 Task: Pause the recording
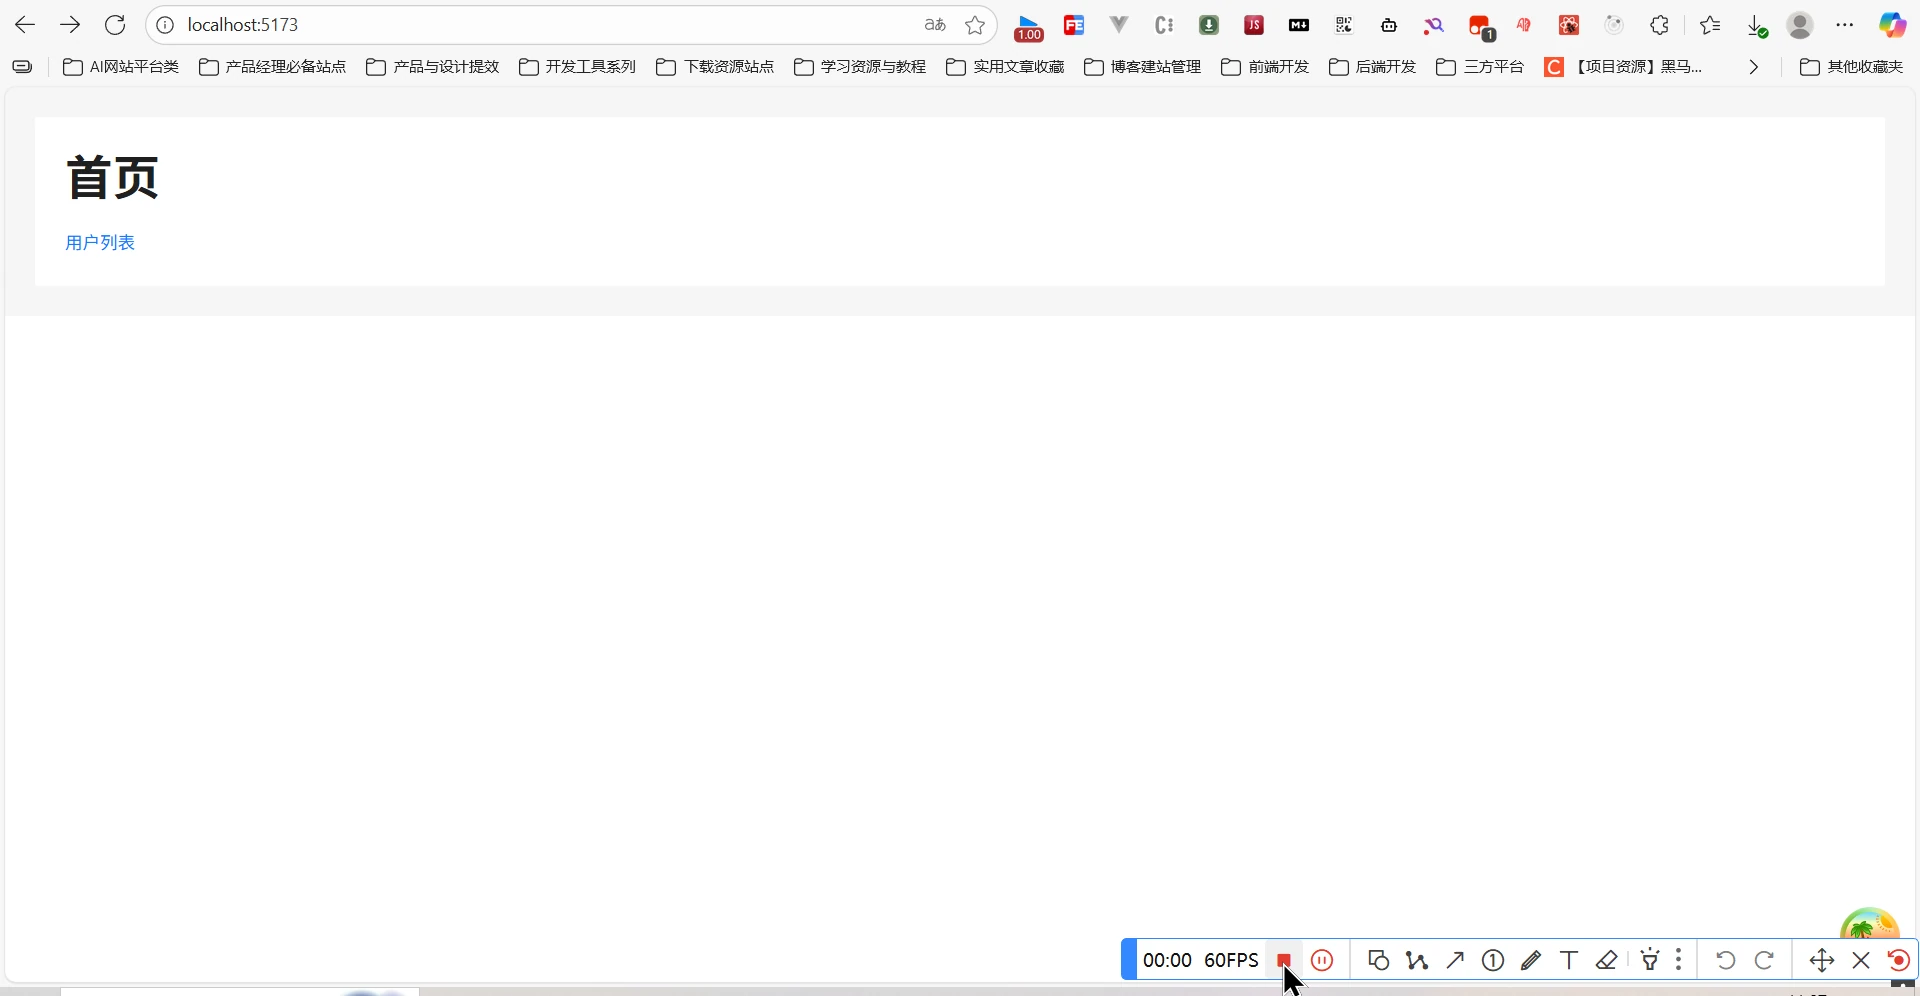[1322, 961]
